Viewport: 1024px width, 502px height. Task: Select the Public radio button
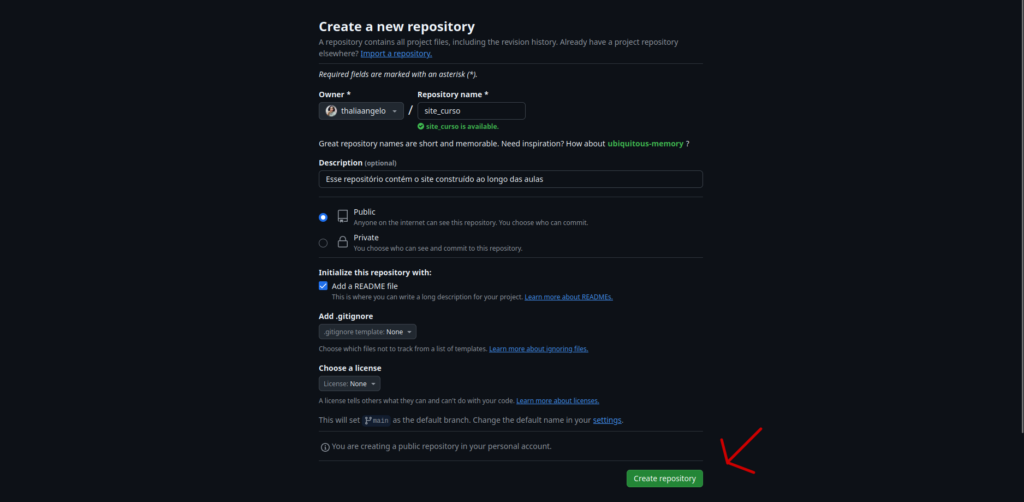[323, 217]
